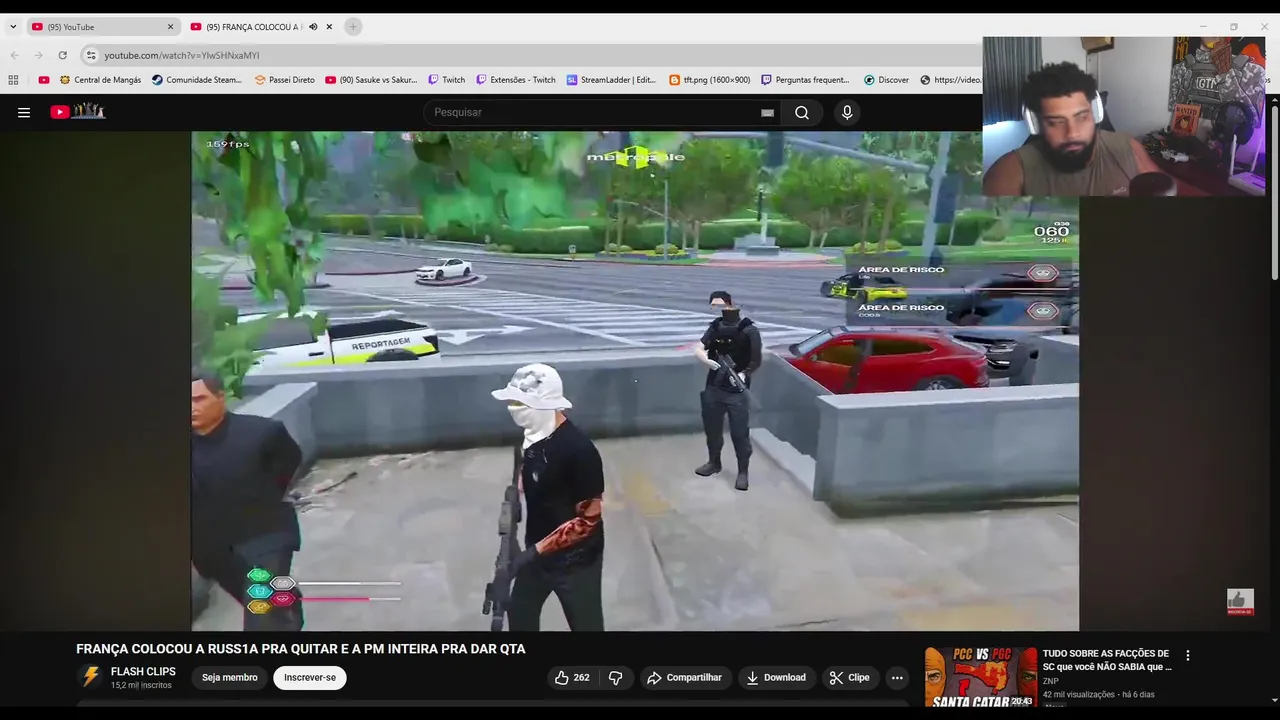This screenshot has width=1280, height=720.
Task: Open the YouTube hamburger guide menu
Action: point(24,112)
